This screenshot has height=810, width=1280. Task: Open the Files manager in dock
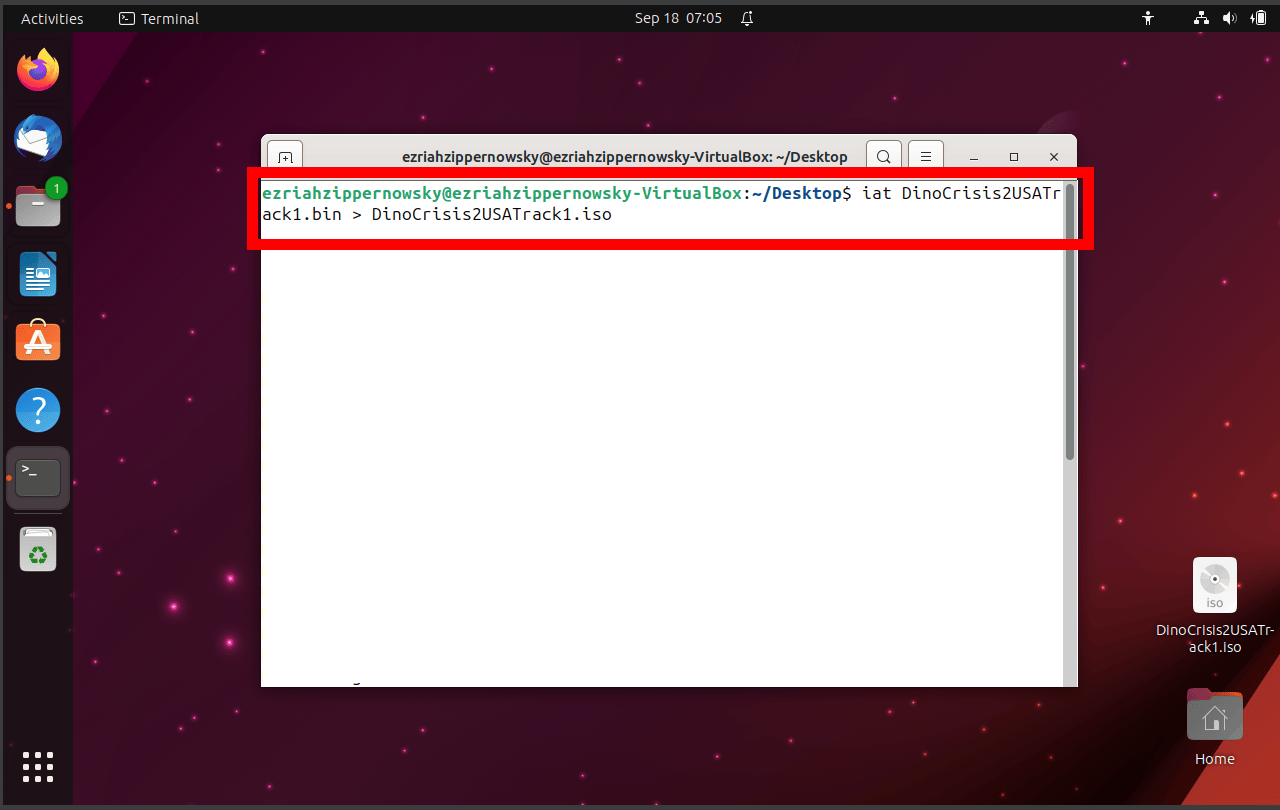[x=38, y=206]
